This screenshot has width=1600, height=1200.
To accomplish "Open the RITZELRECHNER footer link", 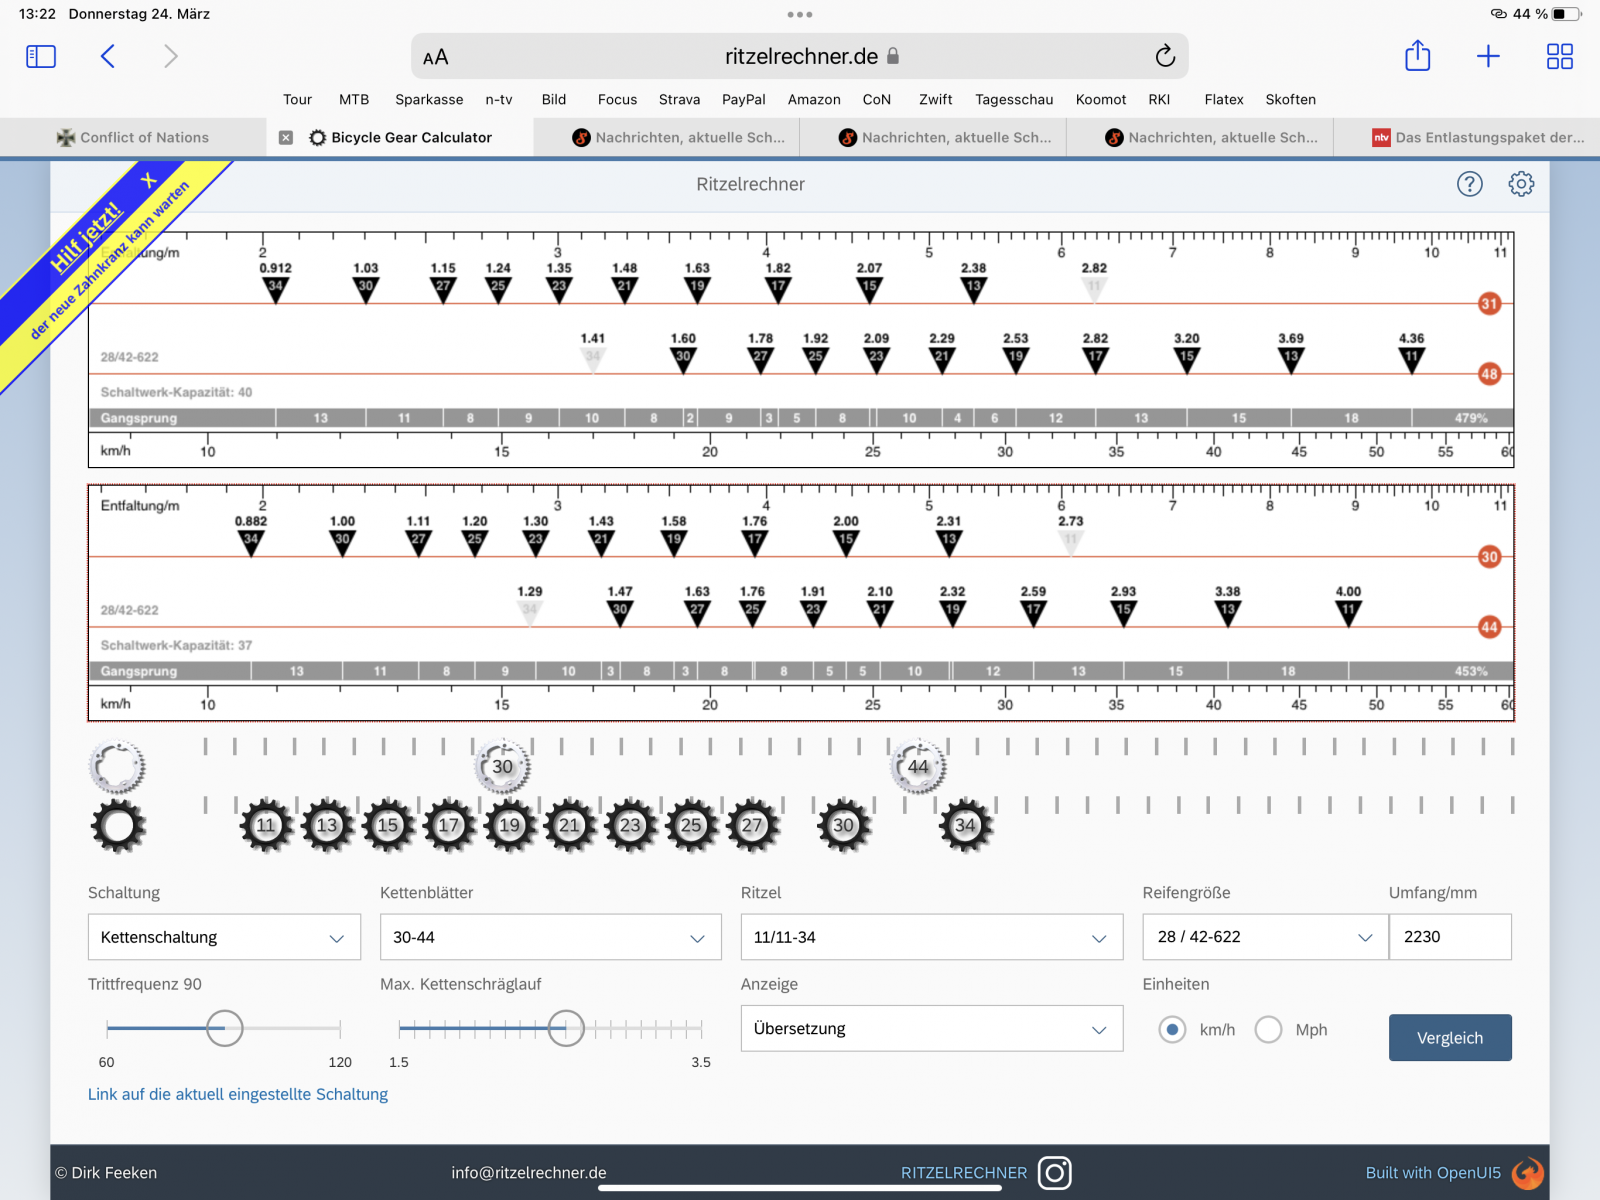I will tap(964, 1172).
